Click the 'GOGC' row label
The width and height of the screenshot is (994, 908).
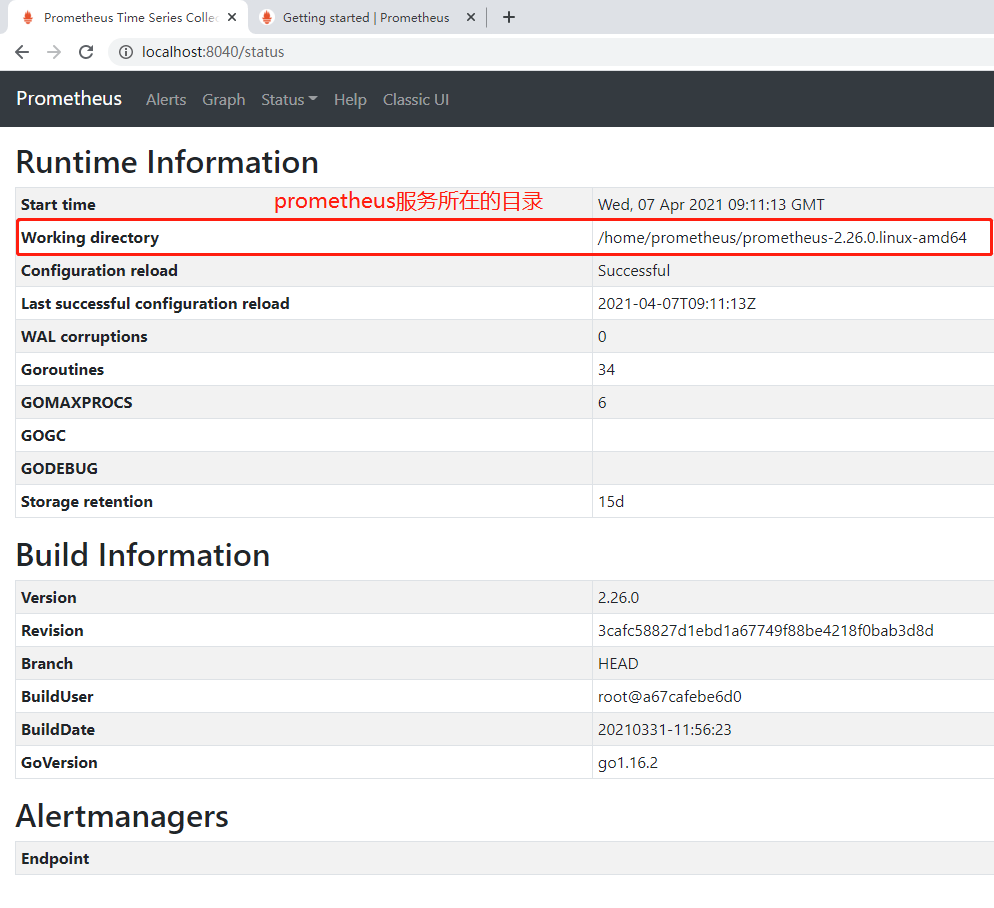(43, 436)
